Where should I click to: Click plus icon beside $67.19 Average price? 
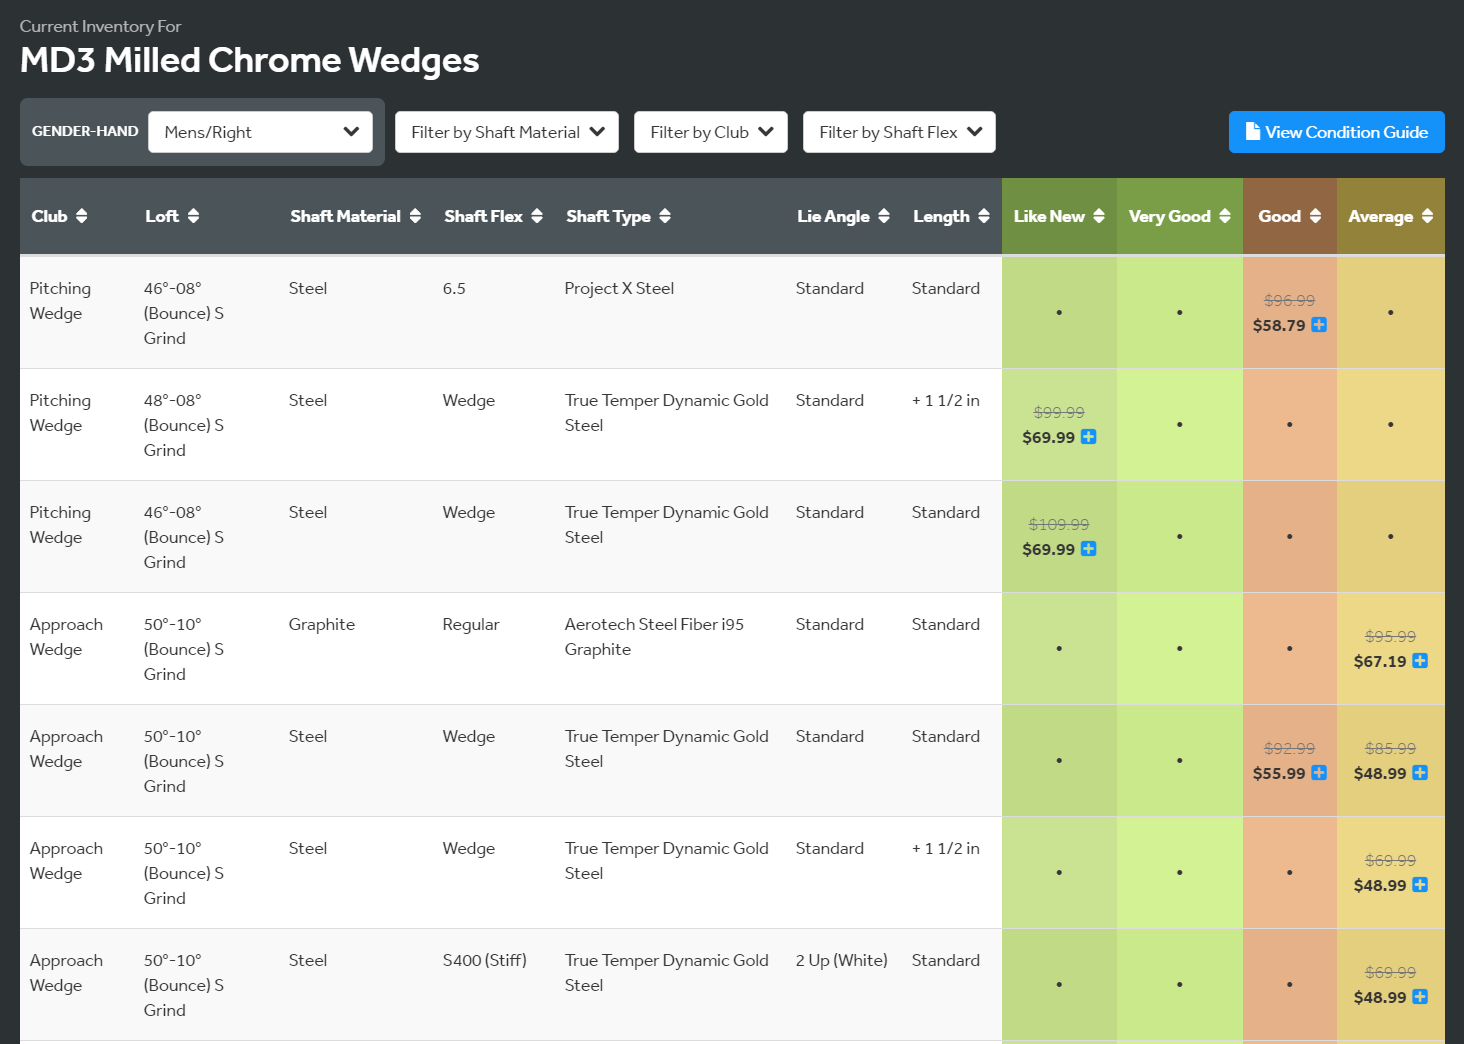(1420, 661)
